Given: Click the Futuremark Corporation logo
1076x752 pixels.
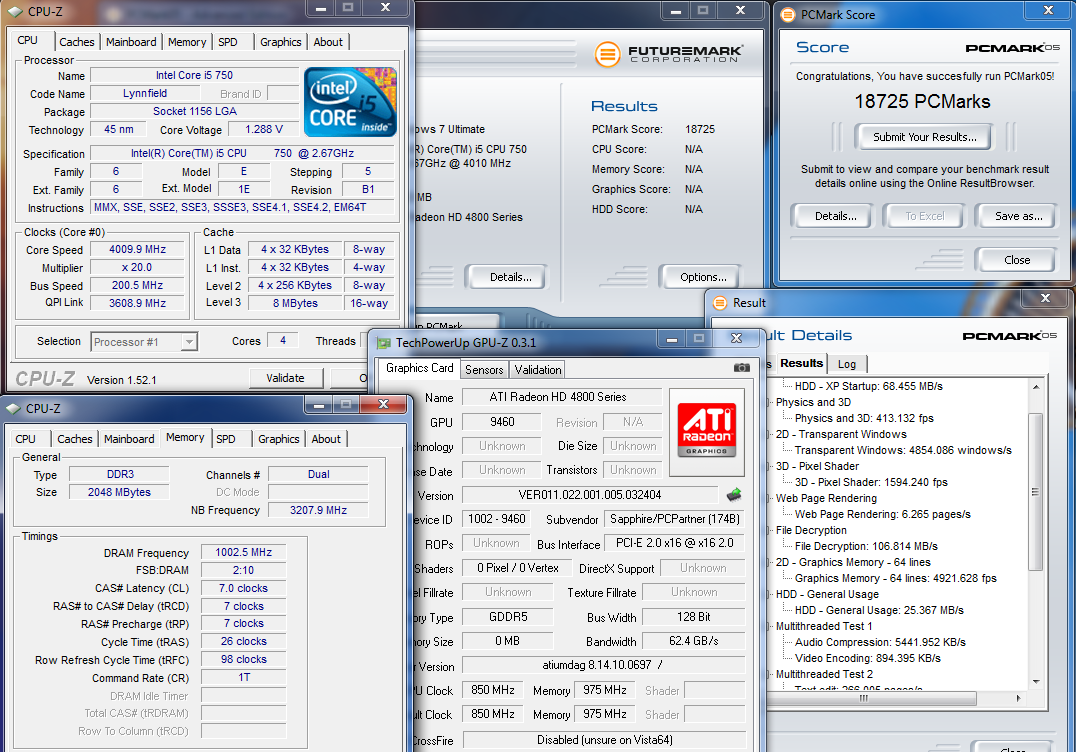Looking at the screenshot, I should coord(669,54).
